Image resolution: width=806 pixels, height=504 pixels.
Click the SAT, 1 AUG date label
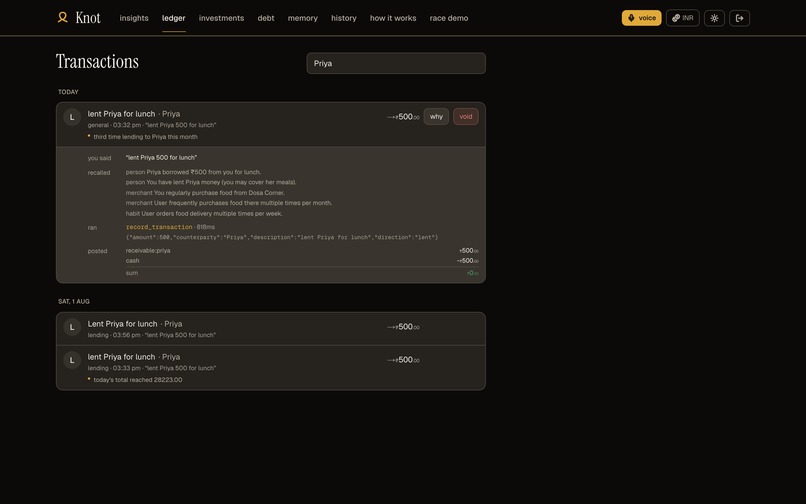click(x=74, y=302)
